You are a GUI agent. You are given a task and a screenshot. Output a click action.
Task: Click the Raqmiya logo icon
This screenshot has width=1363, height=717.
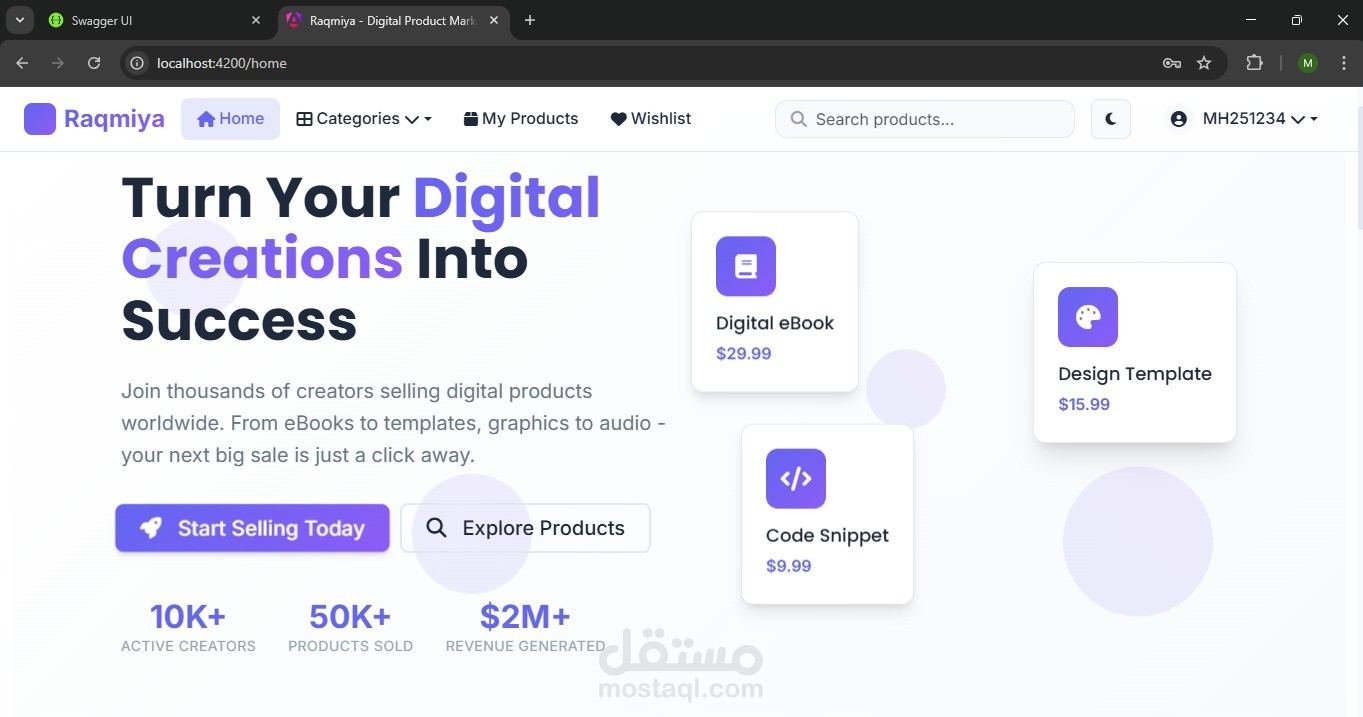[40, 119]
